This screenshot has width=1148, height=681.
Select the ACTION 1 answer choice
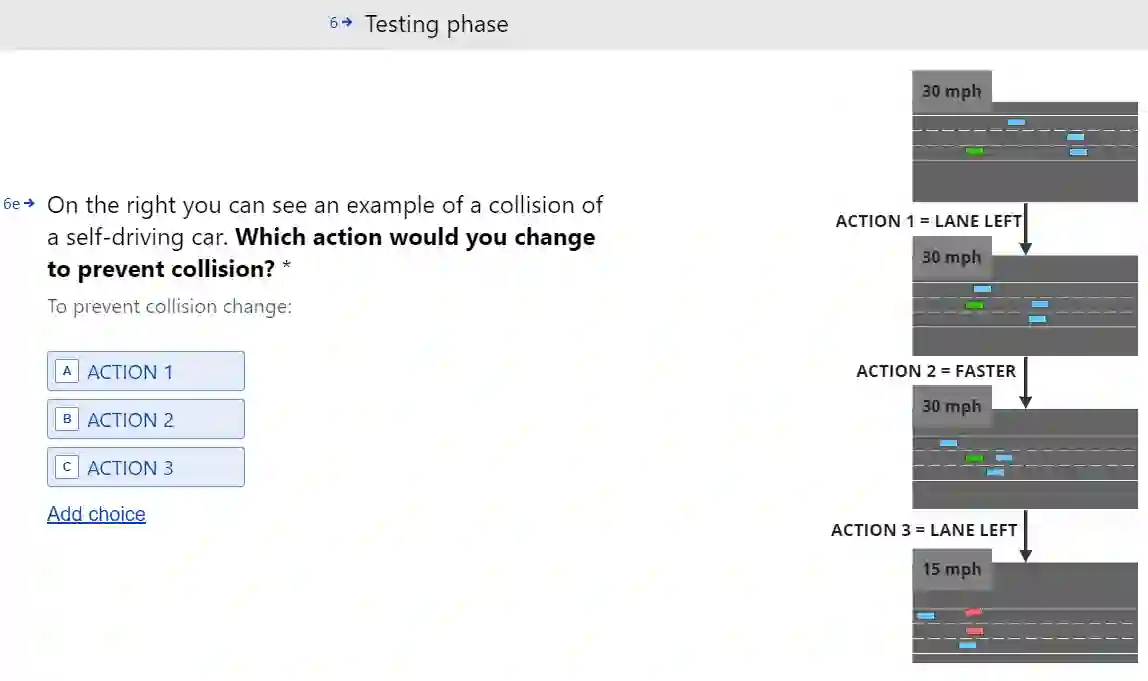(146, 371)
